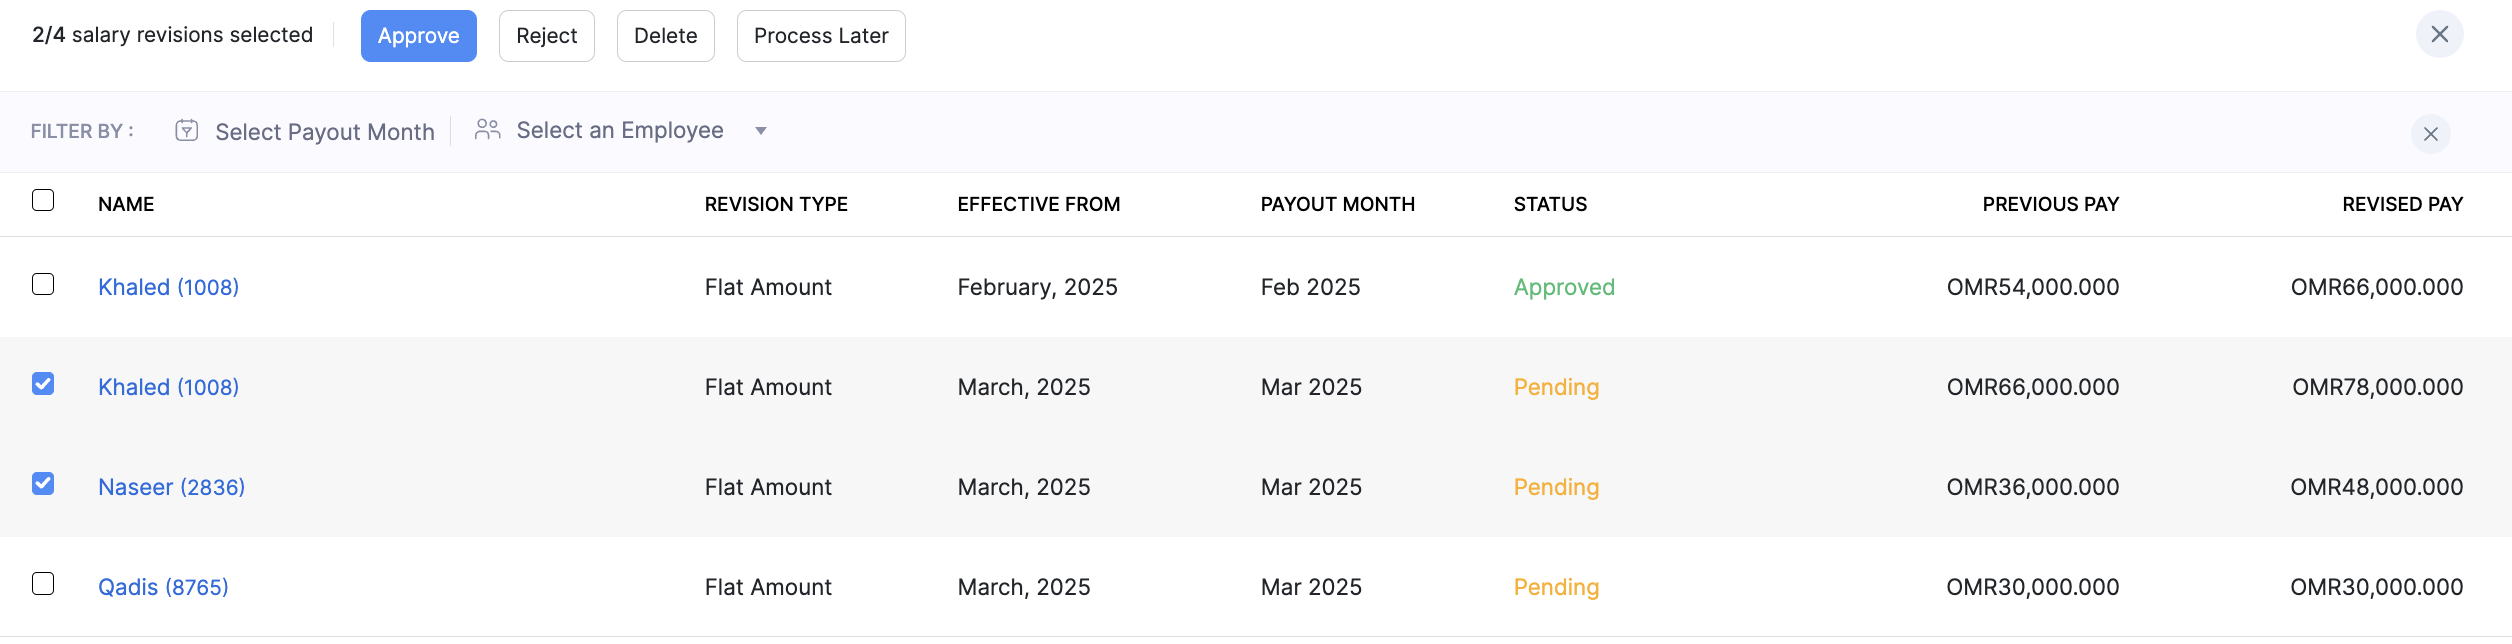Check the Khaled February 2025 row checkbox
This screenshot has height=644, width=2512.
click(43, 285)
